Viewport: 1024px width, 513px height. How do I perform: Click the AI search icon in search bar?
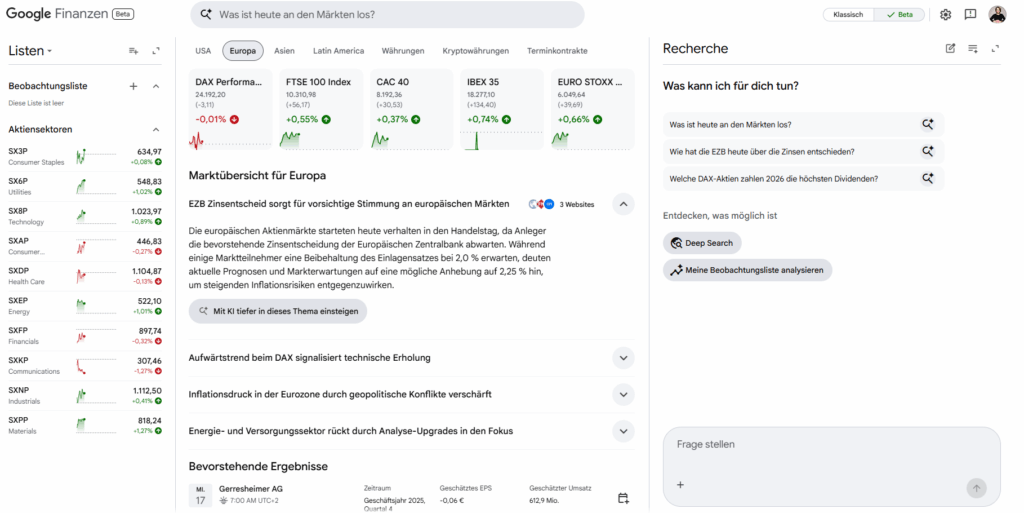point(206,14)
